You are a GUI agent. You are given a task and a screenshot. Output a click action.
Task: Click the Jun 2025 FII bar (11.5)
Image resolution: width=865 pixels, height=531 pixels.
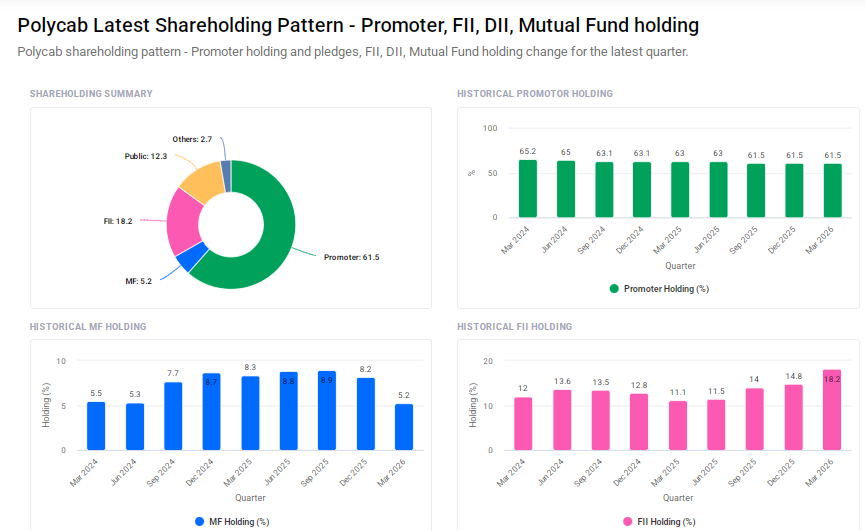pos(716,425)
